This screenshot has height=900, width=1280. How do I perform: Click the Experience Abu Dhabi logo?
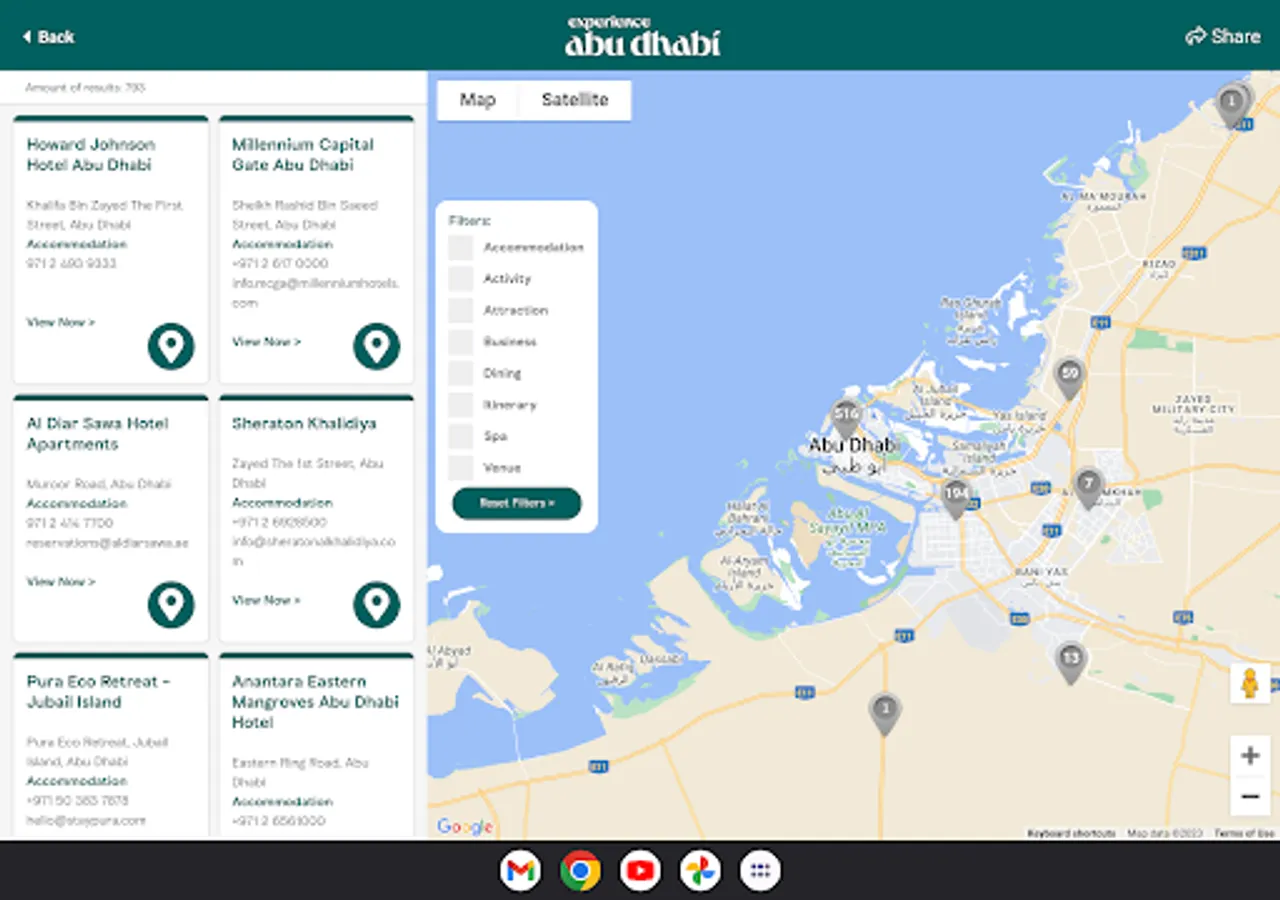click(x=642, y=36)
